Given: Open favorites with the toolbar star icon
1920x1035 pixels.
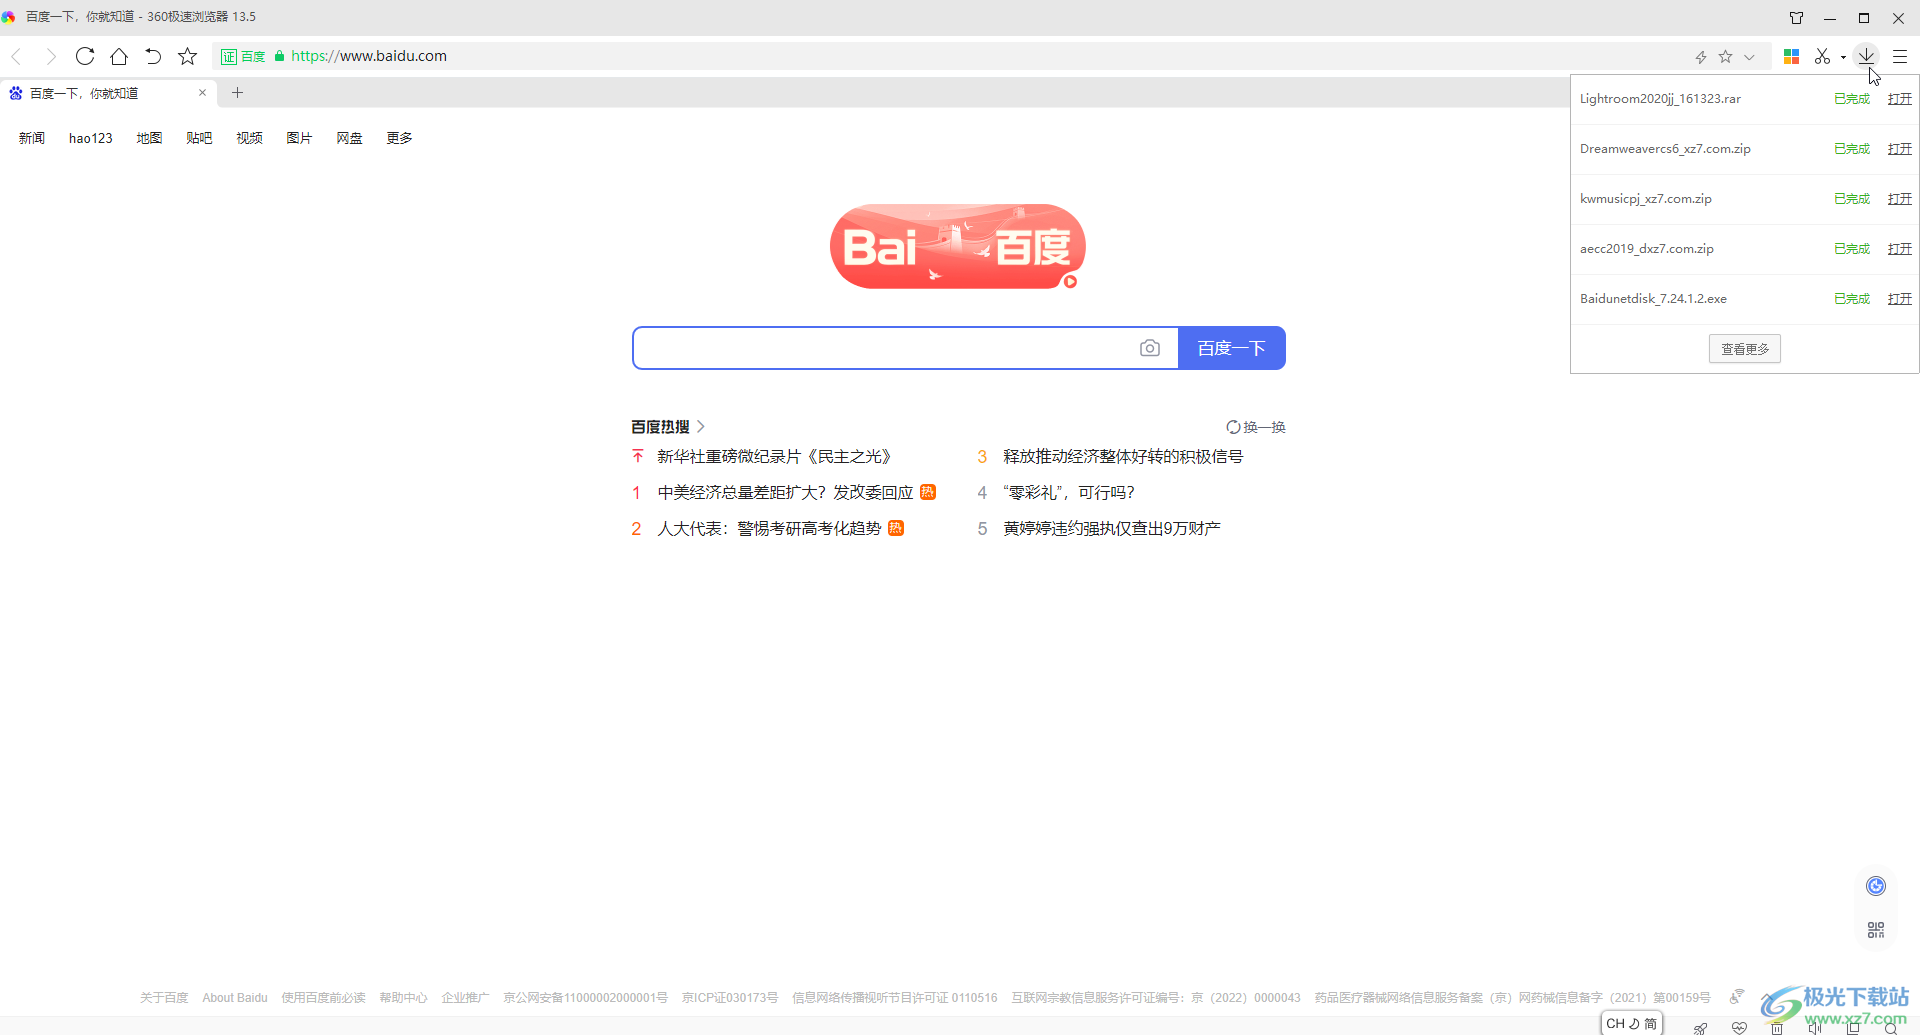Looking at the screenshot, I should click(x=187, y=56).
